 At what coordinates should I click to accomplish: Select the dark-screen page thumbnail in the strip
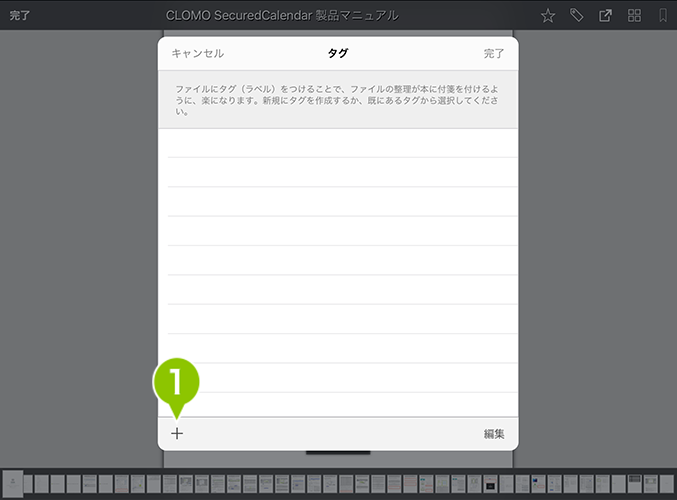pos(490,484)
